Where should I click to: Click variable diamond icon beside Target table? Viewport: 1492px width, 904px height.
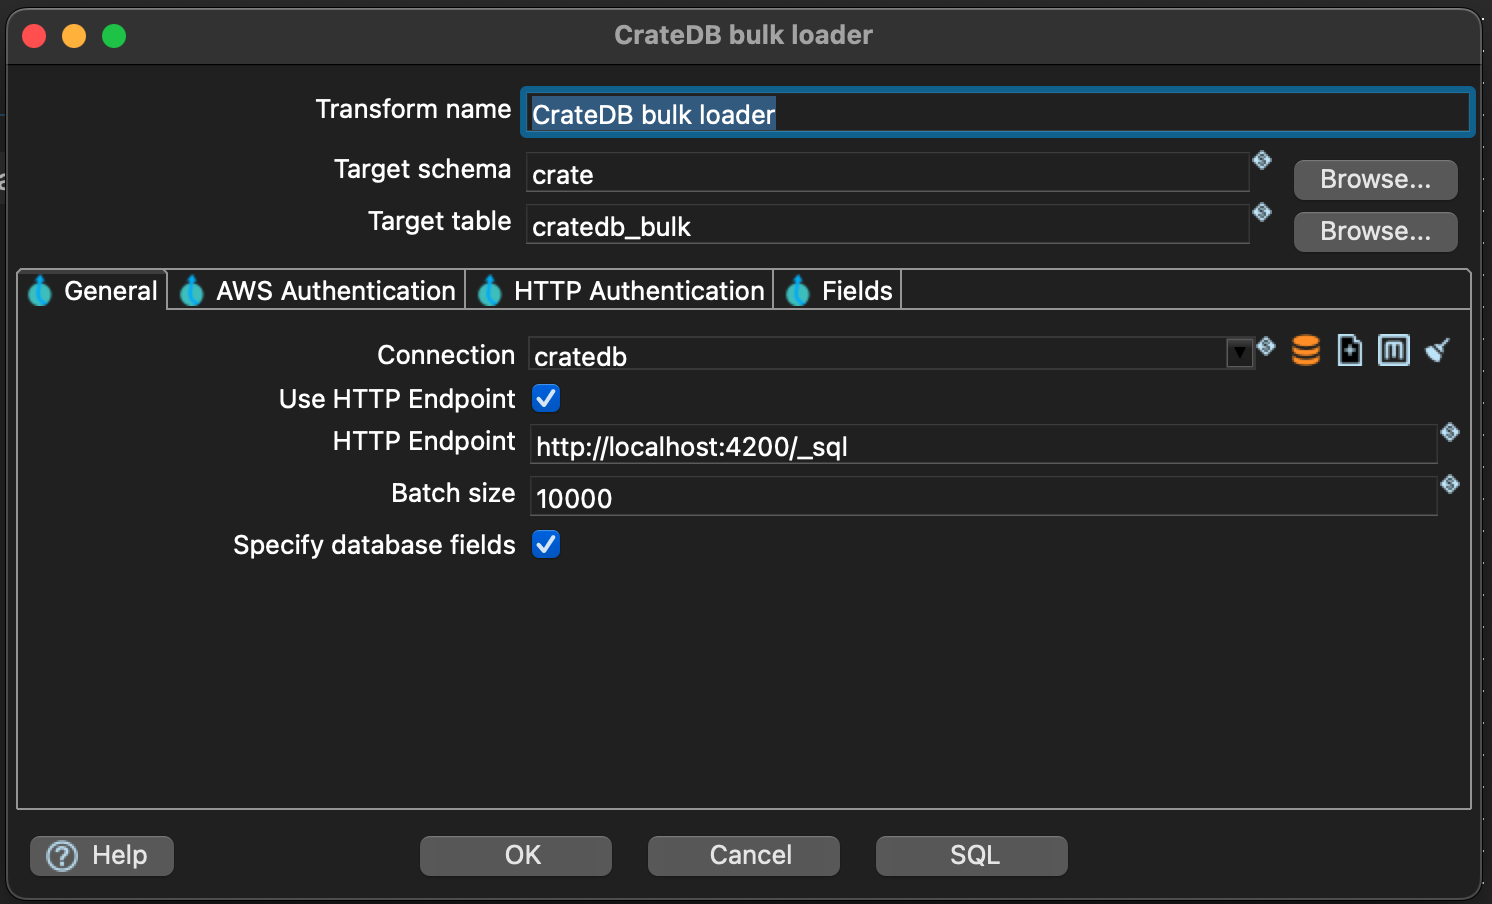point(1262,212)
